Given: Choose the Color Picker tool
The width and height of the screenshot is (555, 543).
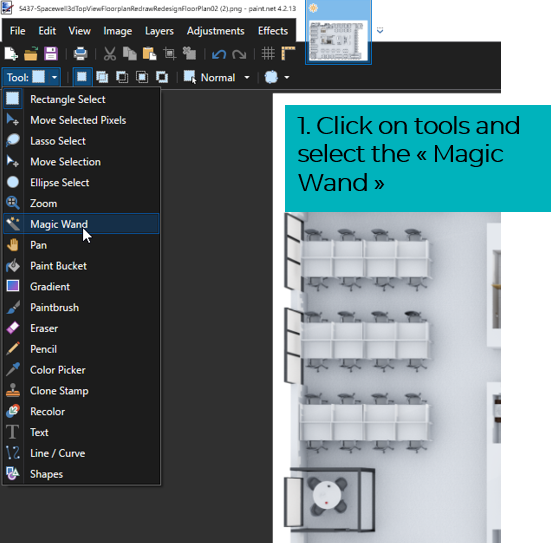Looking at the screenshot, I should tap(81, 370).
